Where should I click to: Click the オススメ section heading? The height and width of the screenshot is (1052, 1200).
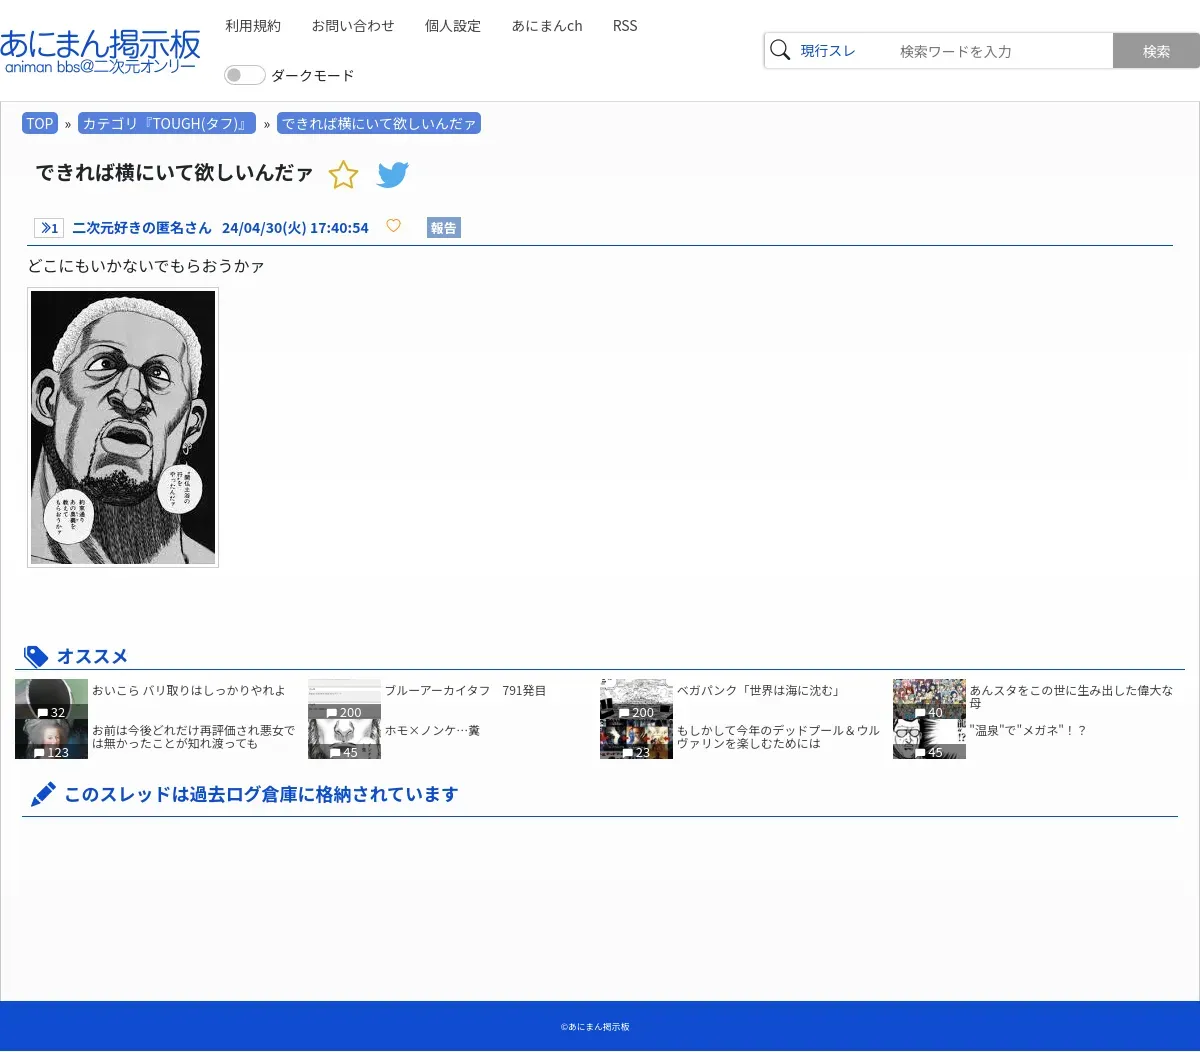[x=92, y=656]
